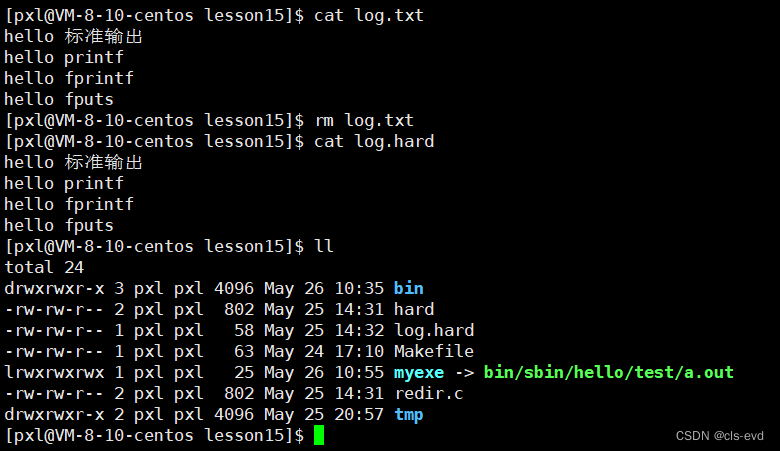Image resolution: width=780 pixels, height=451 pixels.
Task: Click the lrwxrwxrwx permission string
Action: click(54, 372)
